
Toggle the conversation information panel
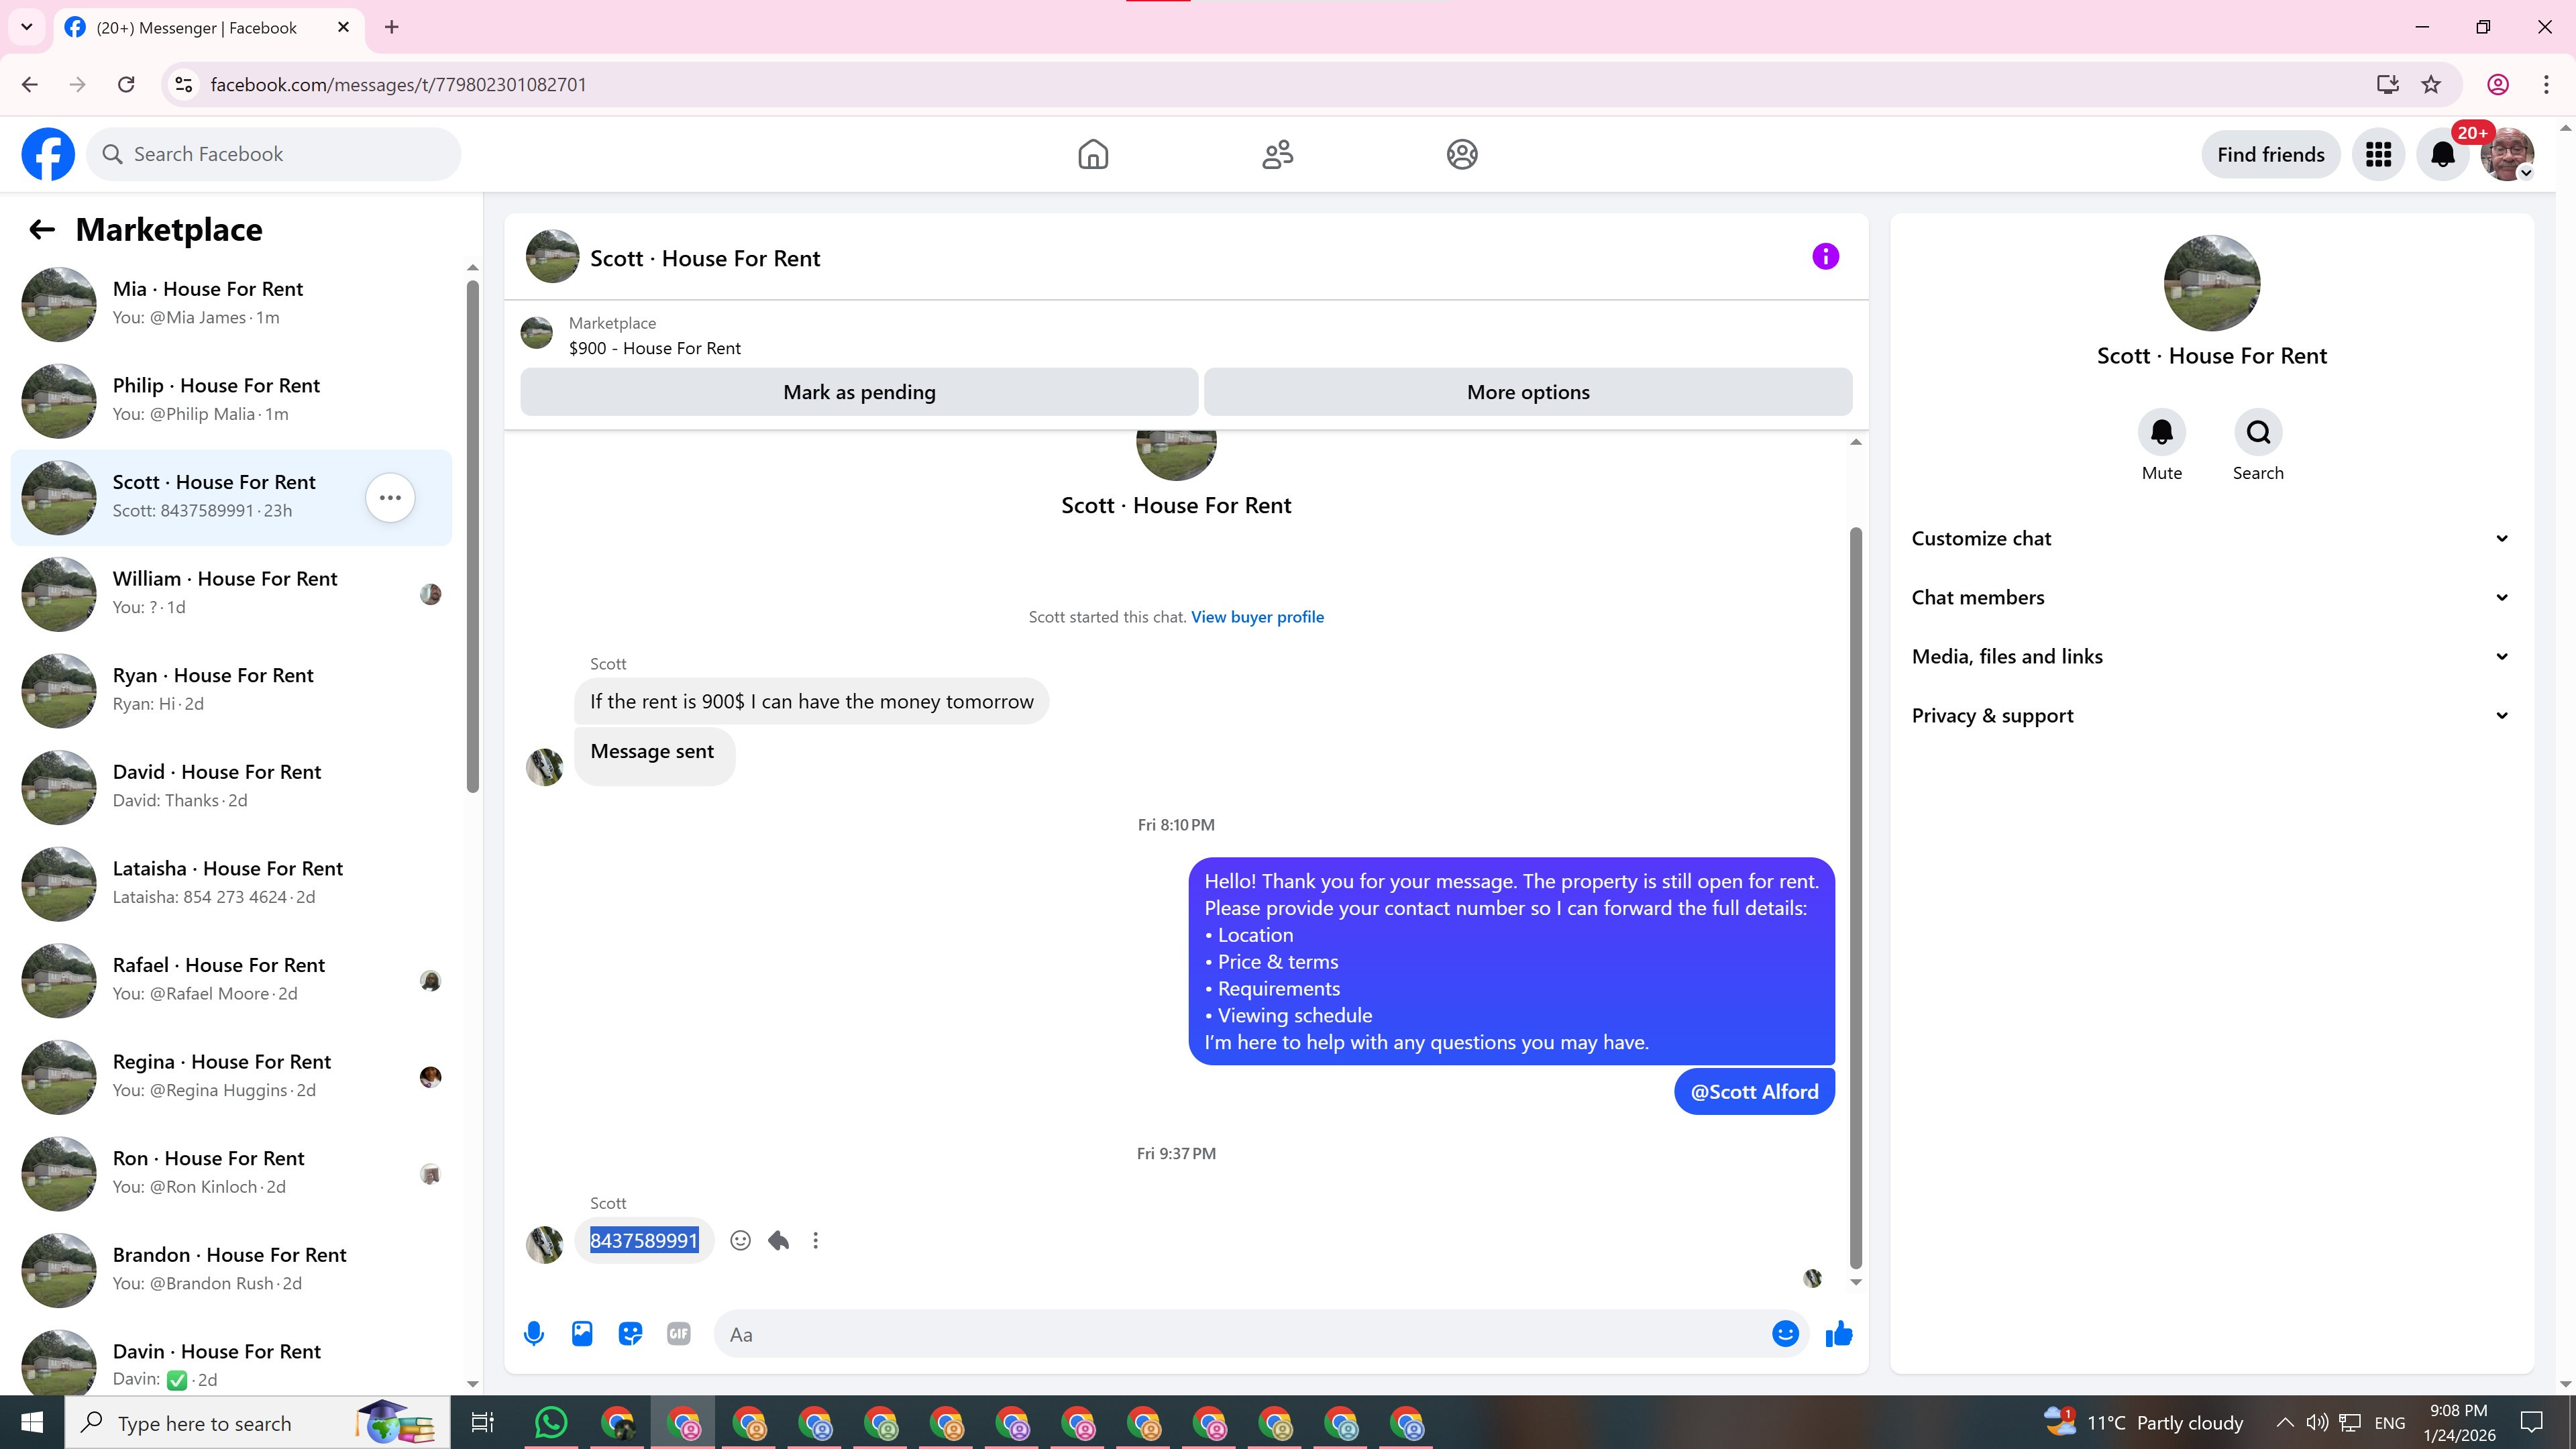pos(1825,257)
